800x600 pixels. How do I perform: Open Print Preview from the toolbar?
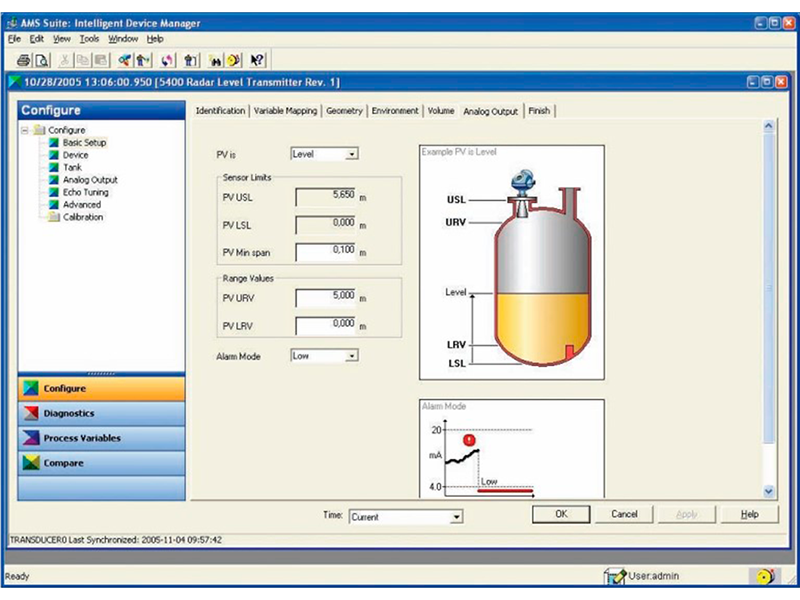coord(42,61)
